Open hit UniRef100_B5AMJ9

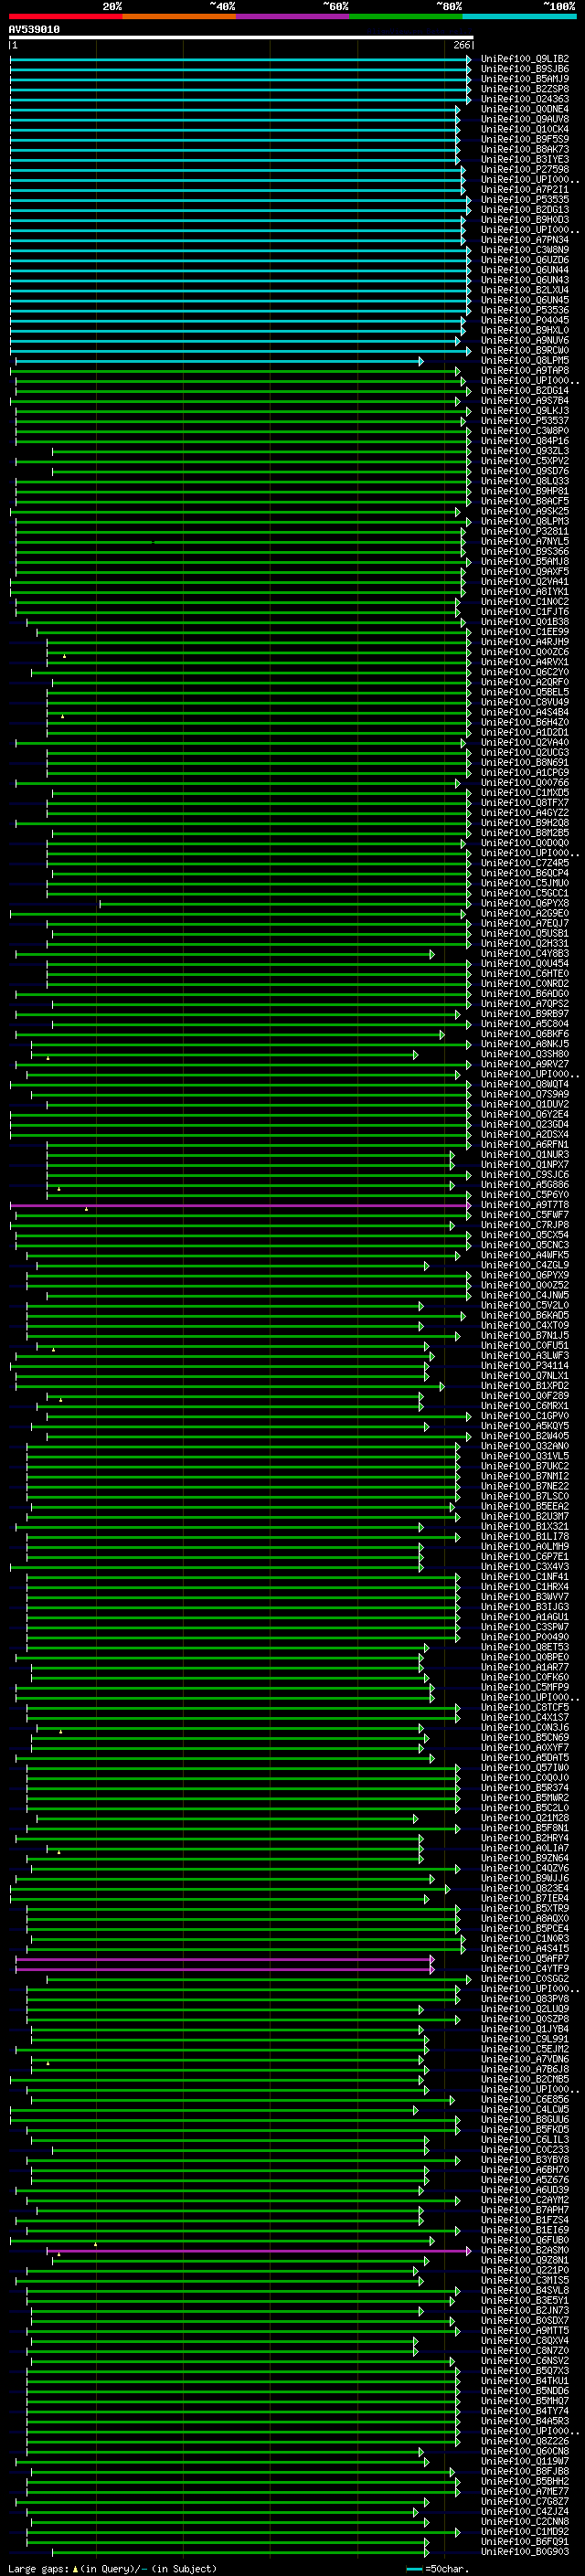pyautogui.click(x=525, y=79)
